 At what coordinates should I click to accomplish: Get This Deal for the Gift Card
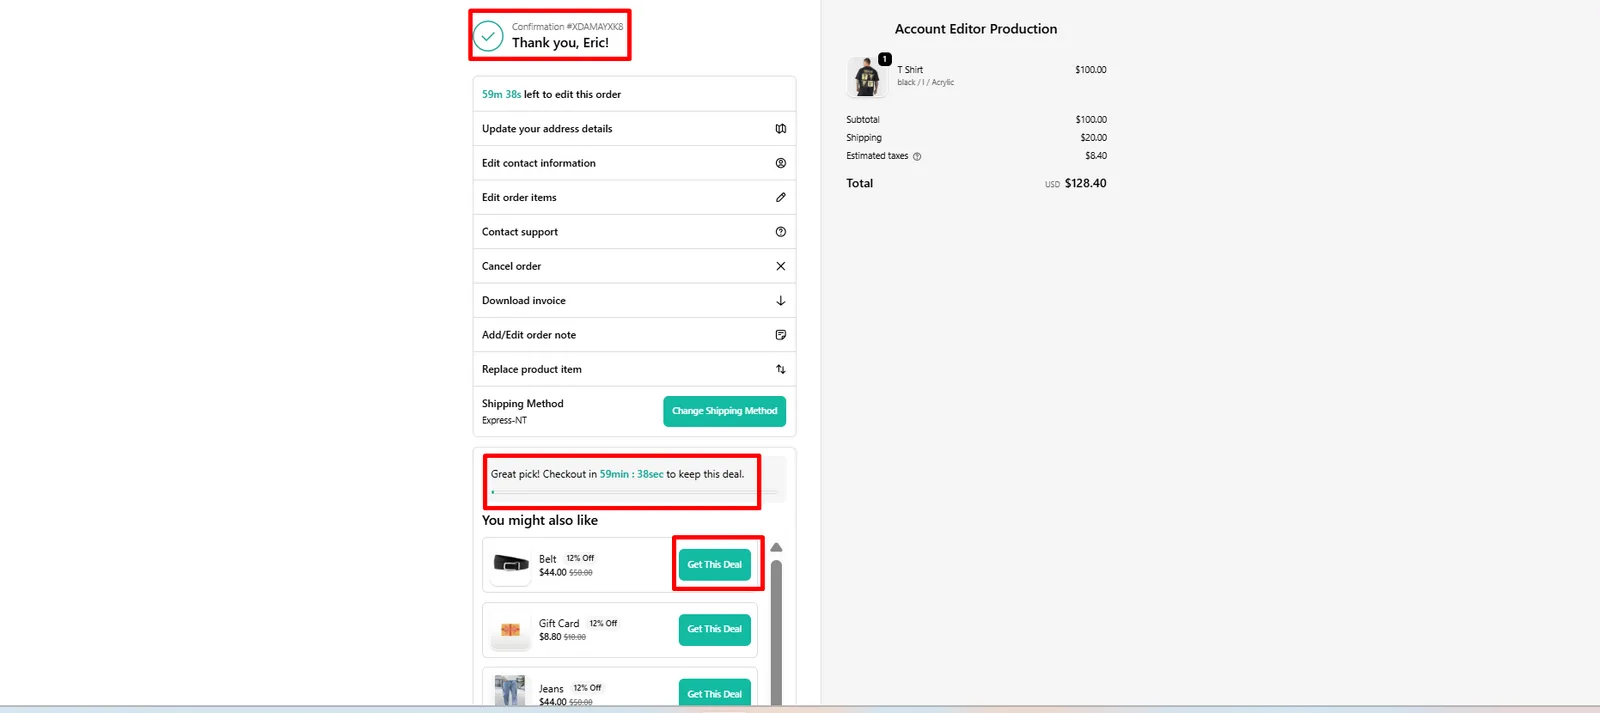click(x=715, y=630)
